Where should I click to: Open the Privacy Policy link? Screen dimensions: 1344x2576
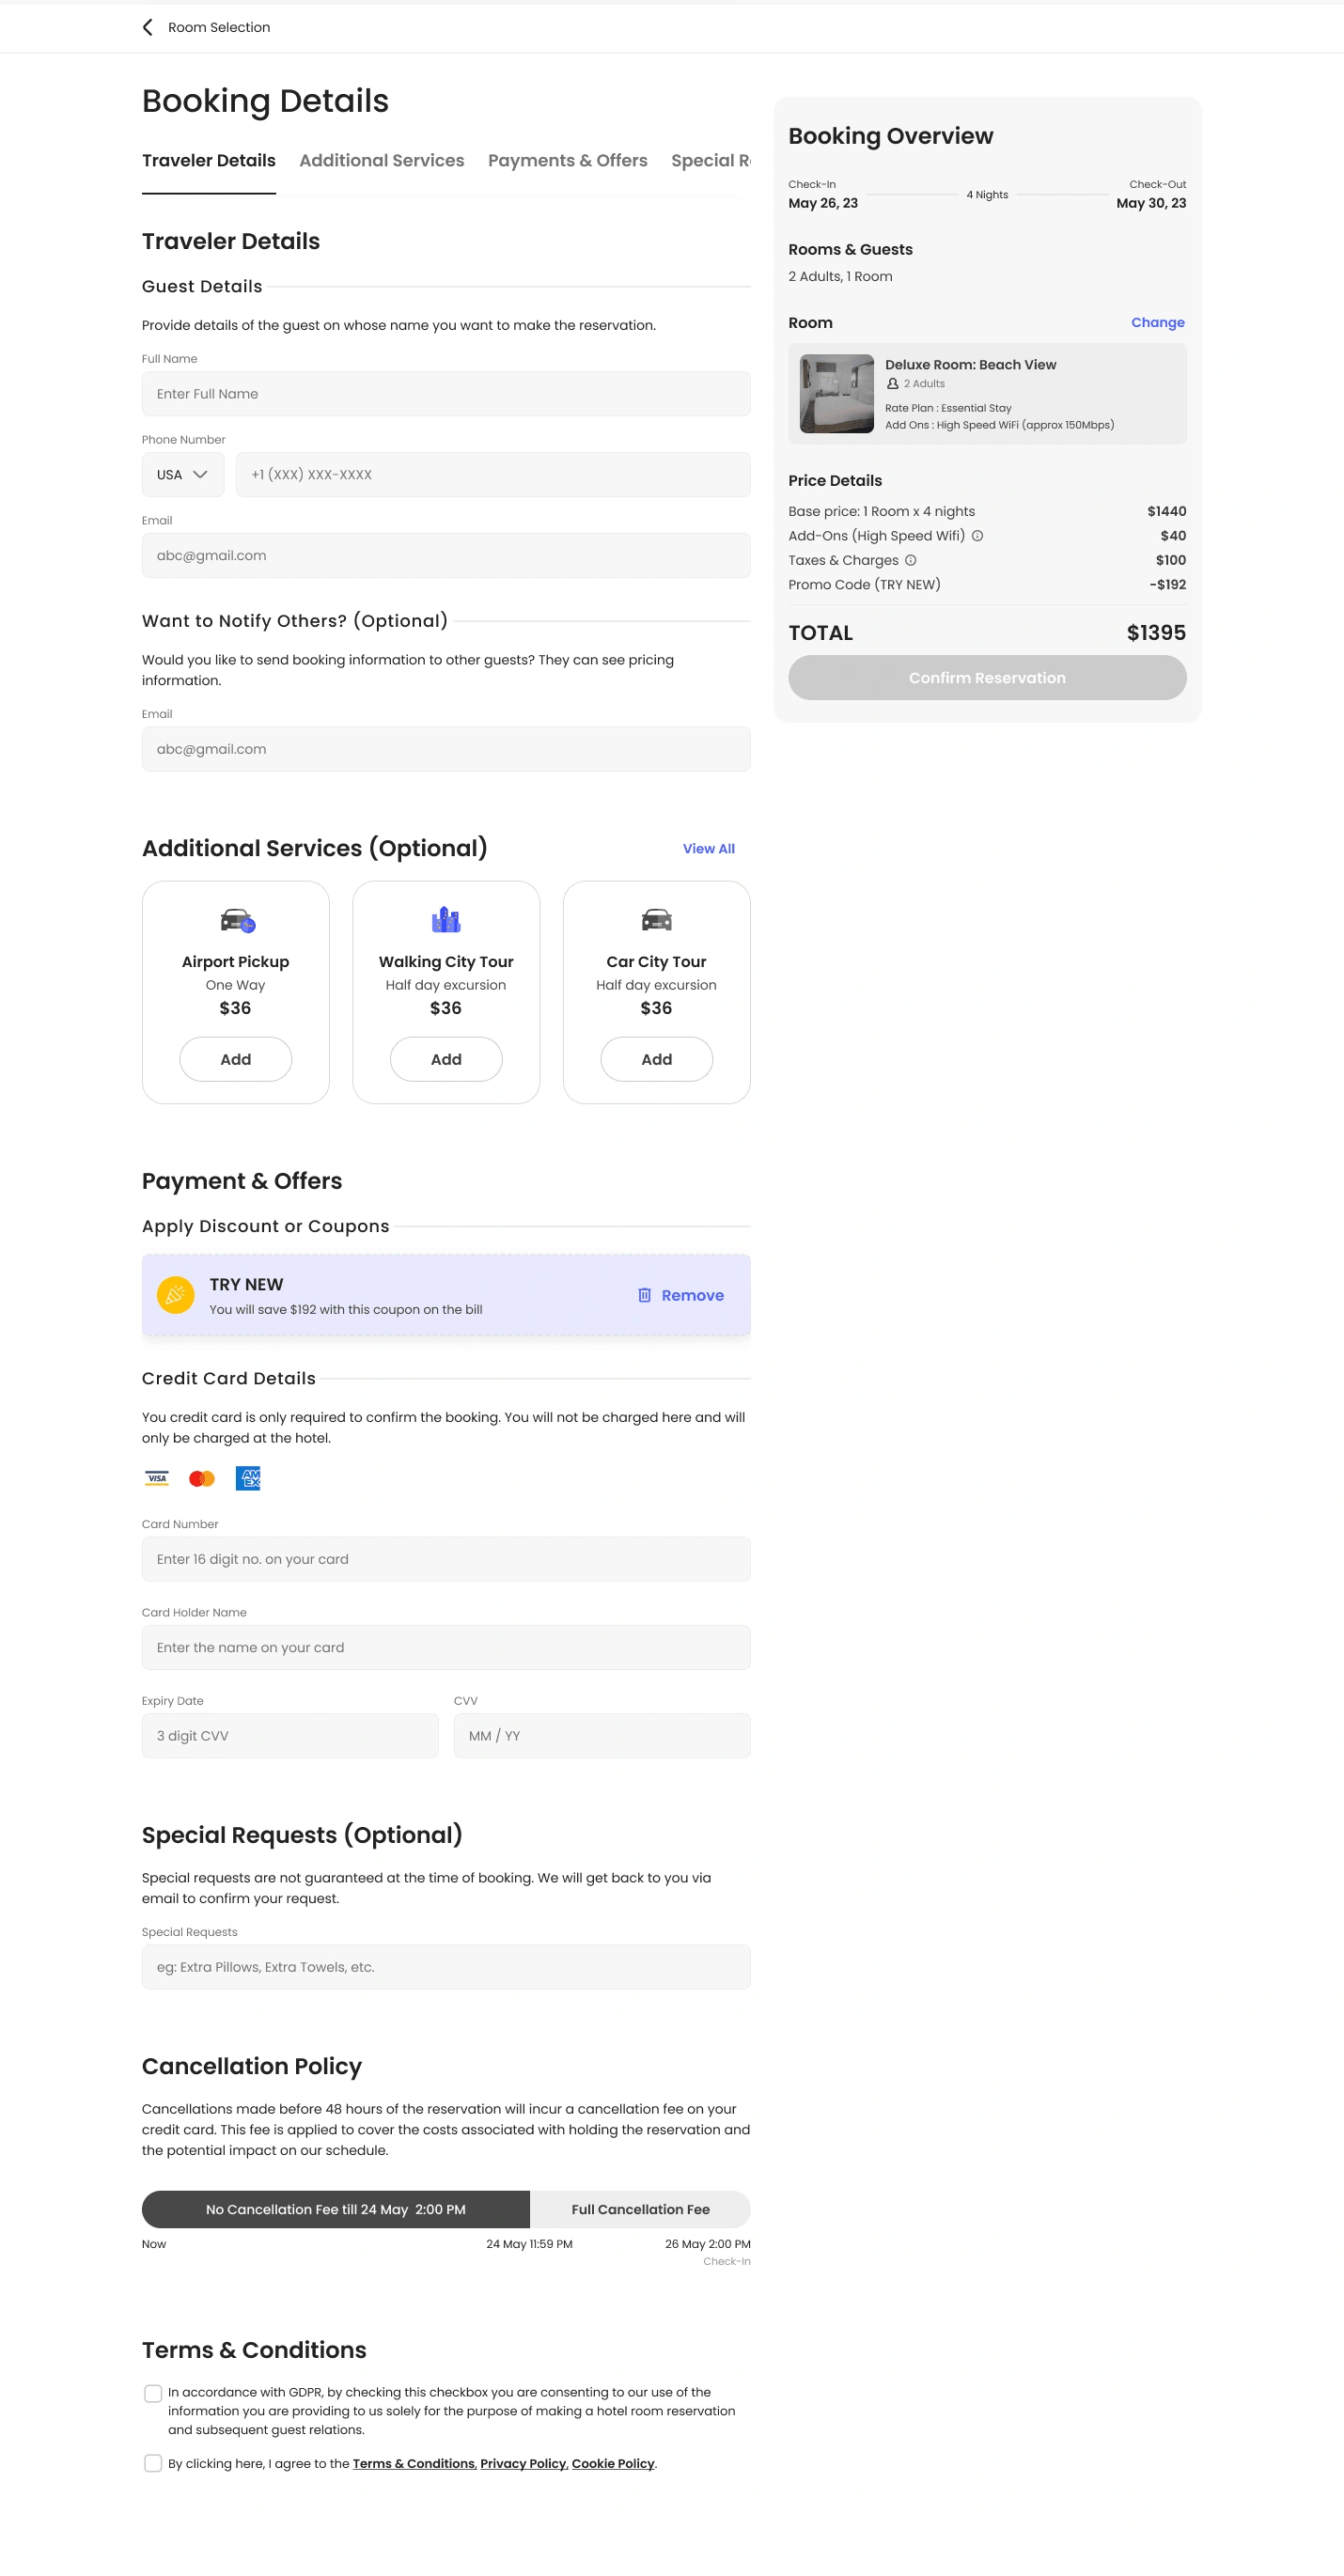[x=524, y=2464]
